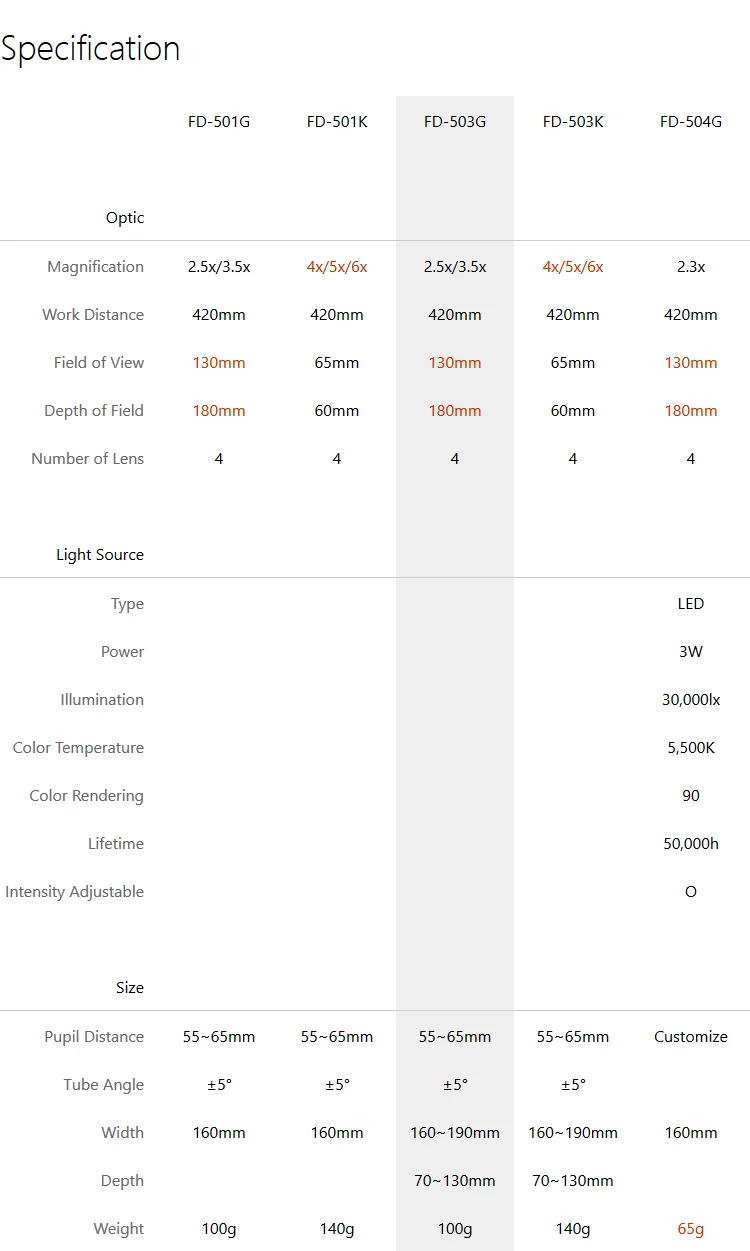Click the Size section label
Viewport: 750px width, 1251px height.
coord(130,988)
